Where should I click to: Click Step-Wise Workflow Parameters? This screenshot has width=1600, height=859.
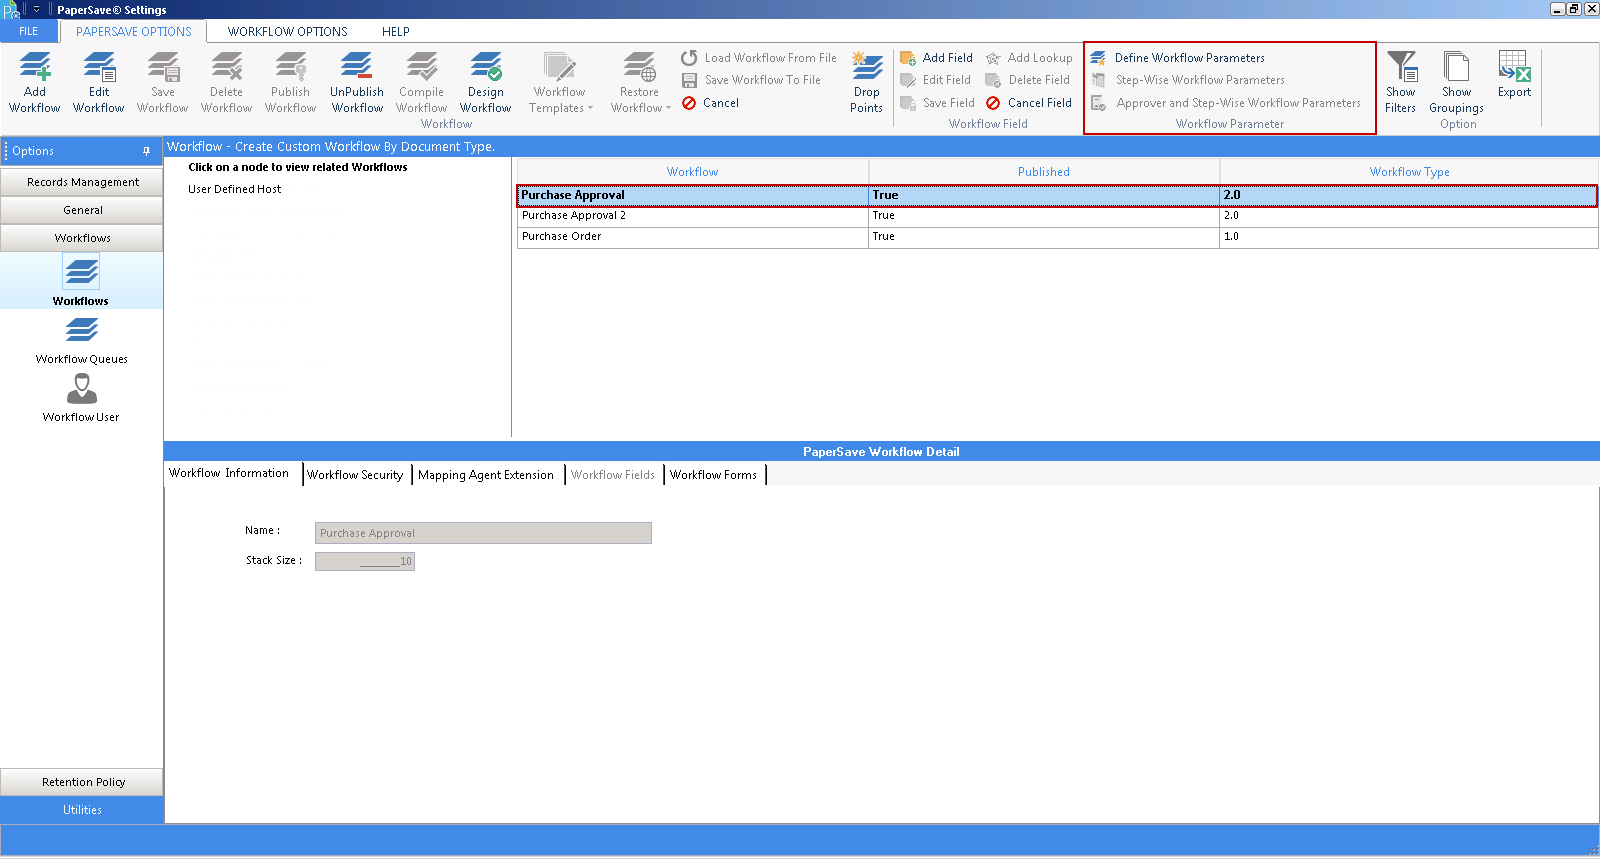[x=1187, y=80]
